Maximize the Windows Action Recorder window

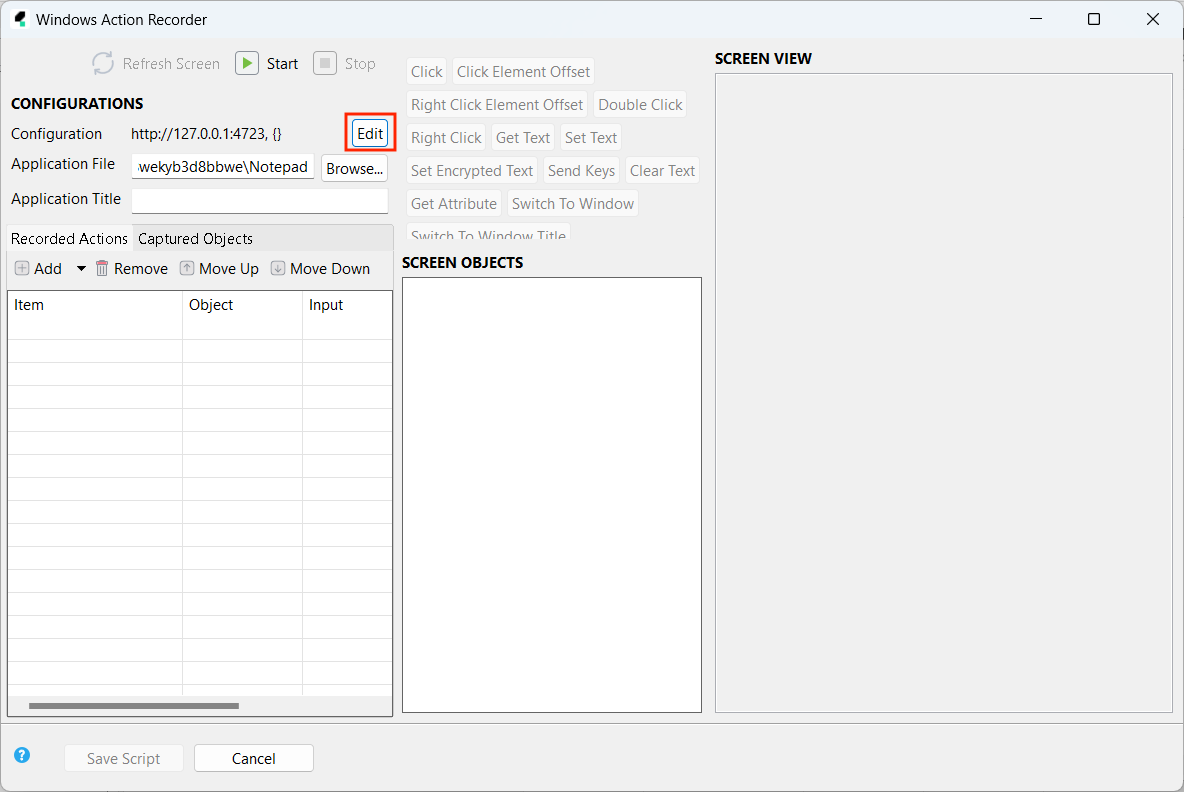1094,19
